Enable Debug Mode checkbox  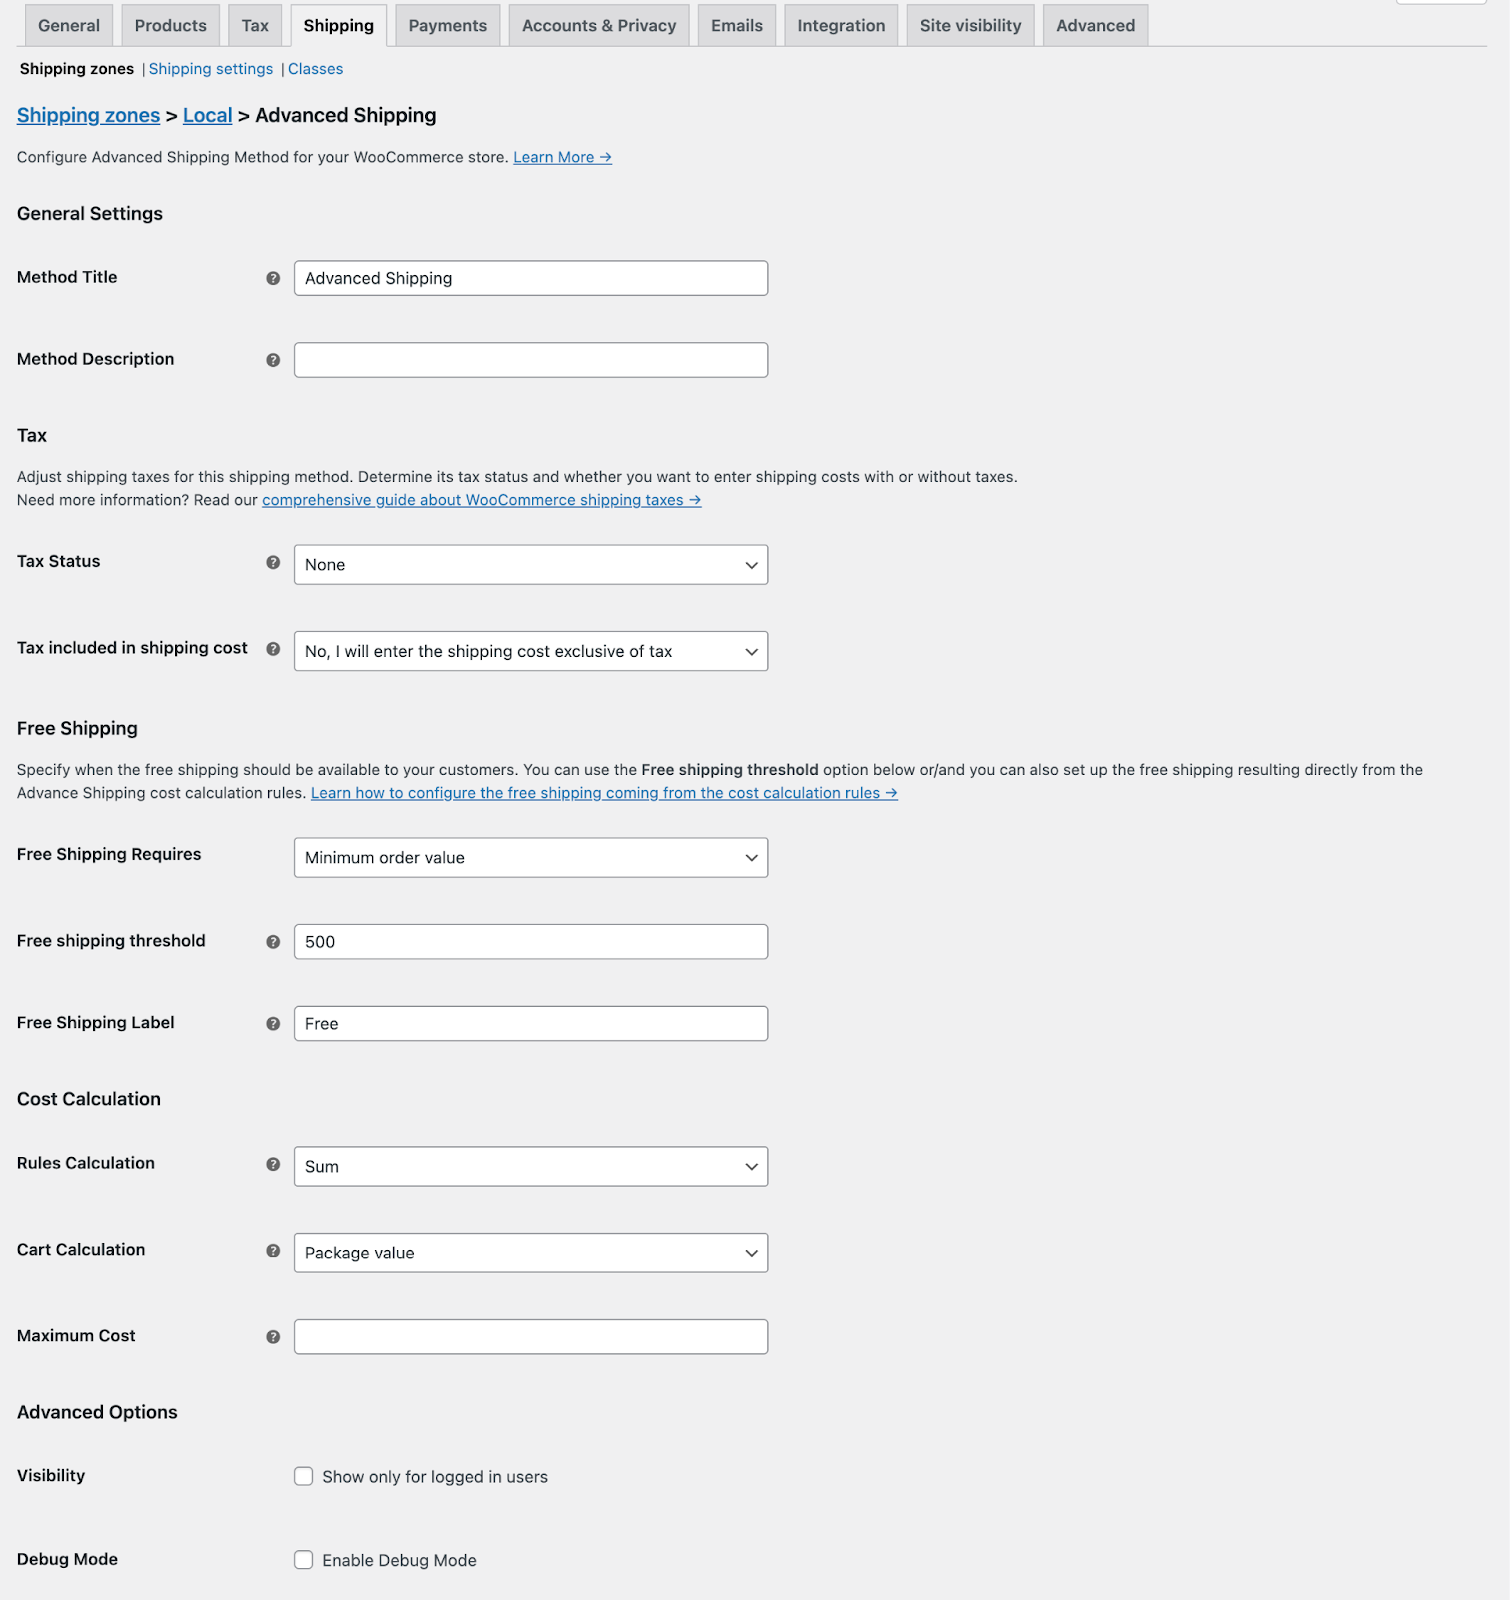tap(304, 1560)
